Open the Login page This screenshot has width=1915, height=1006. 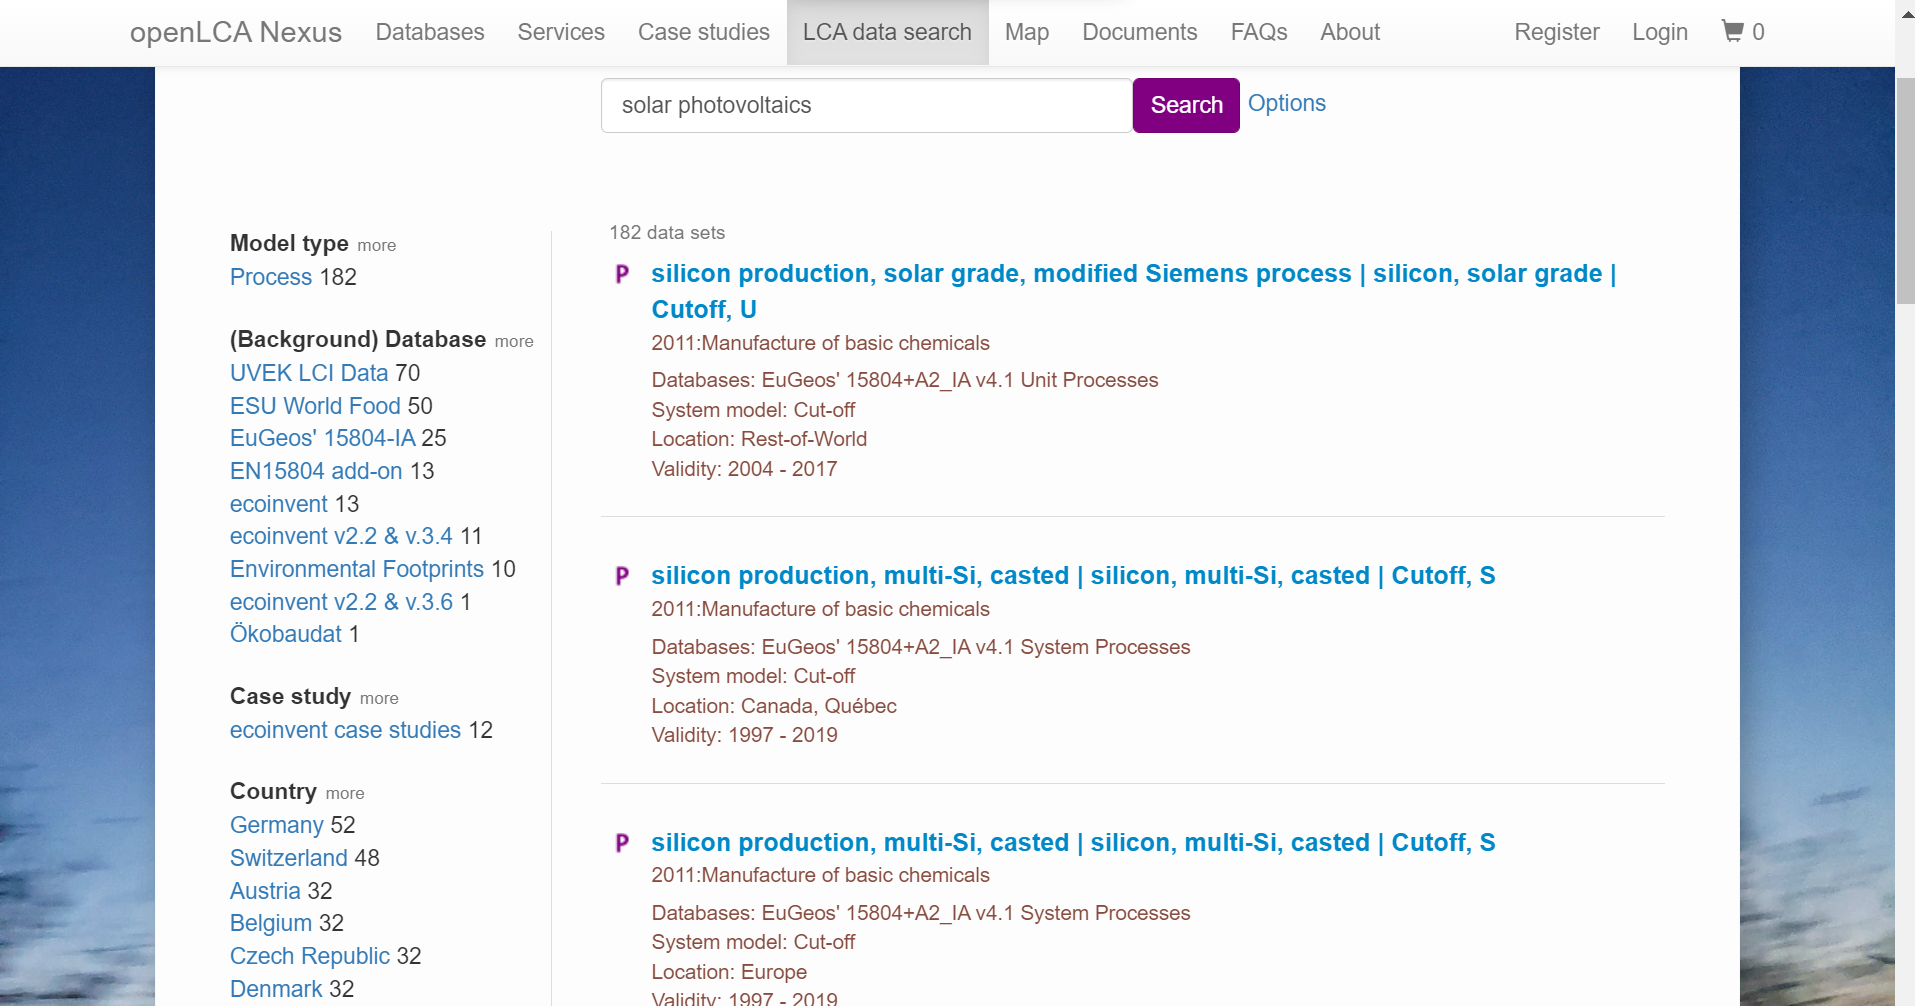point(1659,33)
